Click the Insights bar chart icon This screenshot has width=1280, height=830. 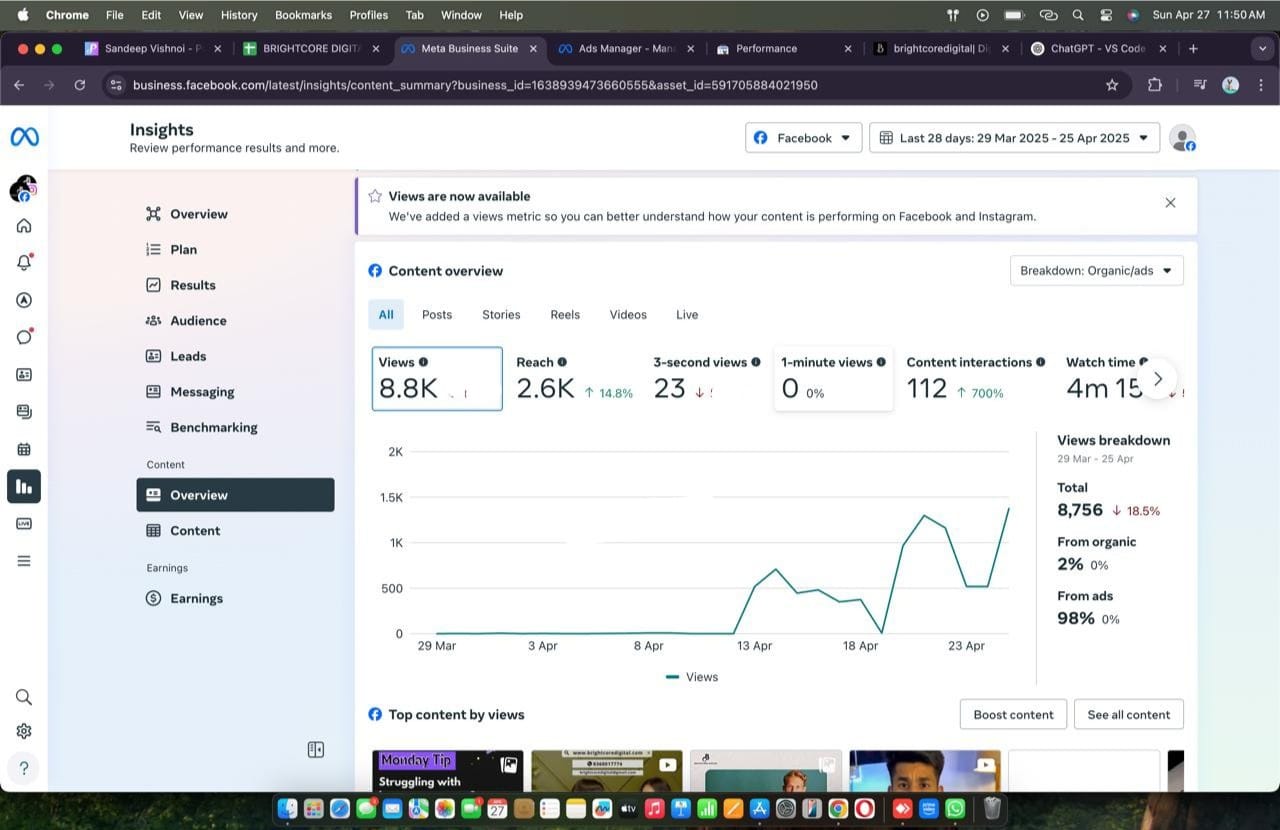click(24, 486)
